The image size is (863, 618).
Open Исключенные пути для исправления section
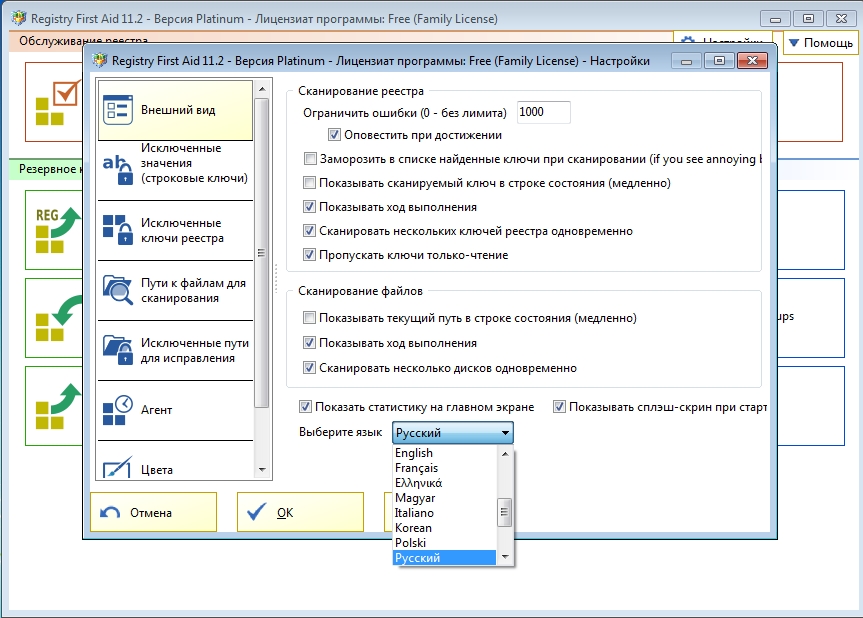tap(176, 350)
